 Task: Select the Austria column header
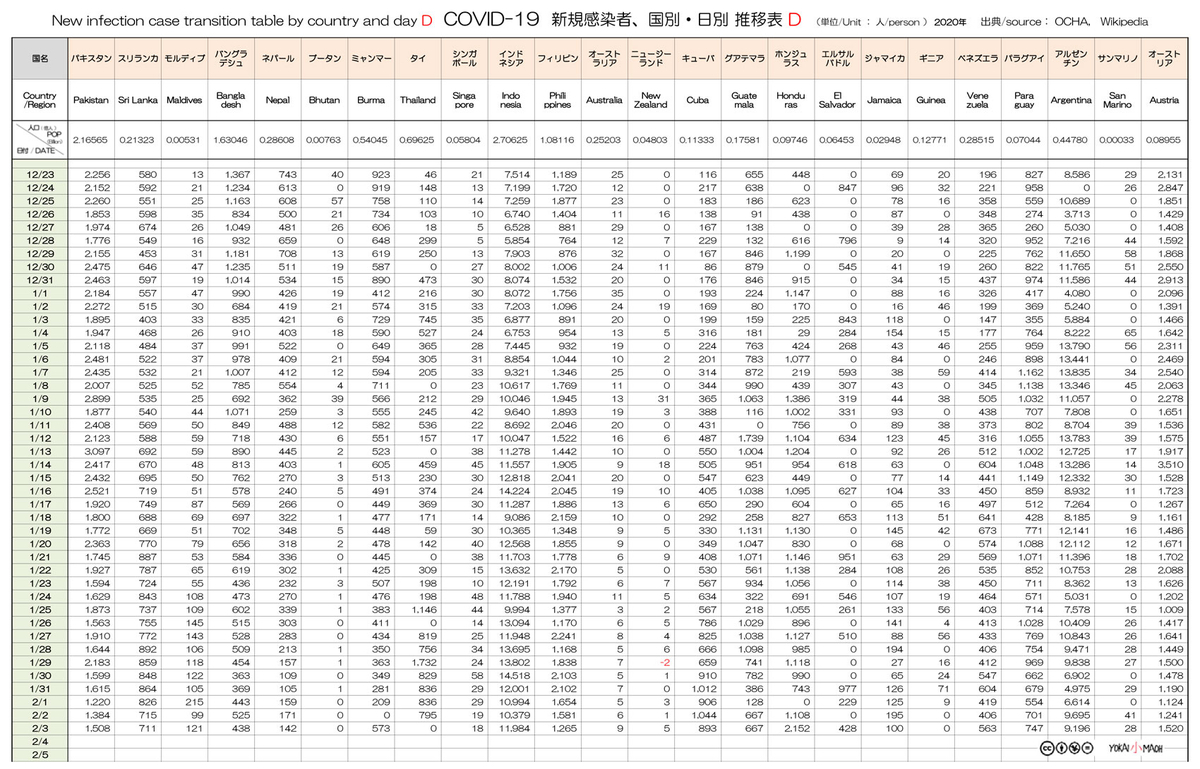click(x=1163, y=100)
